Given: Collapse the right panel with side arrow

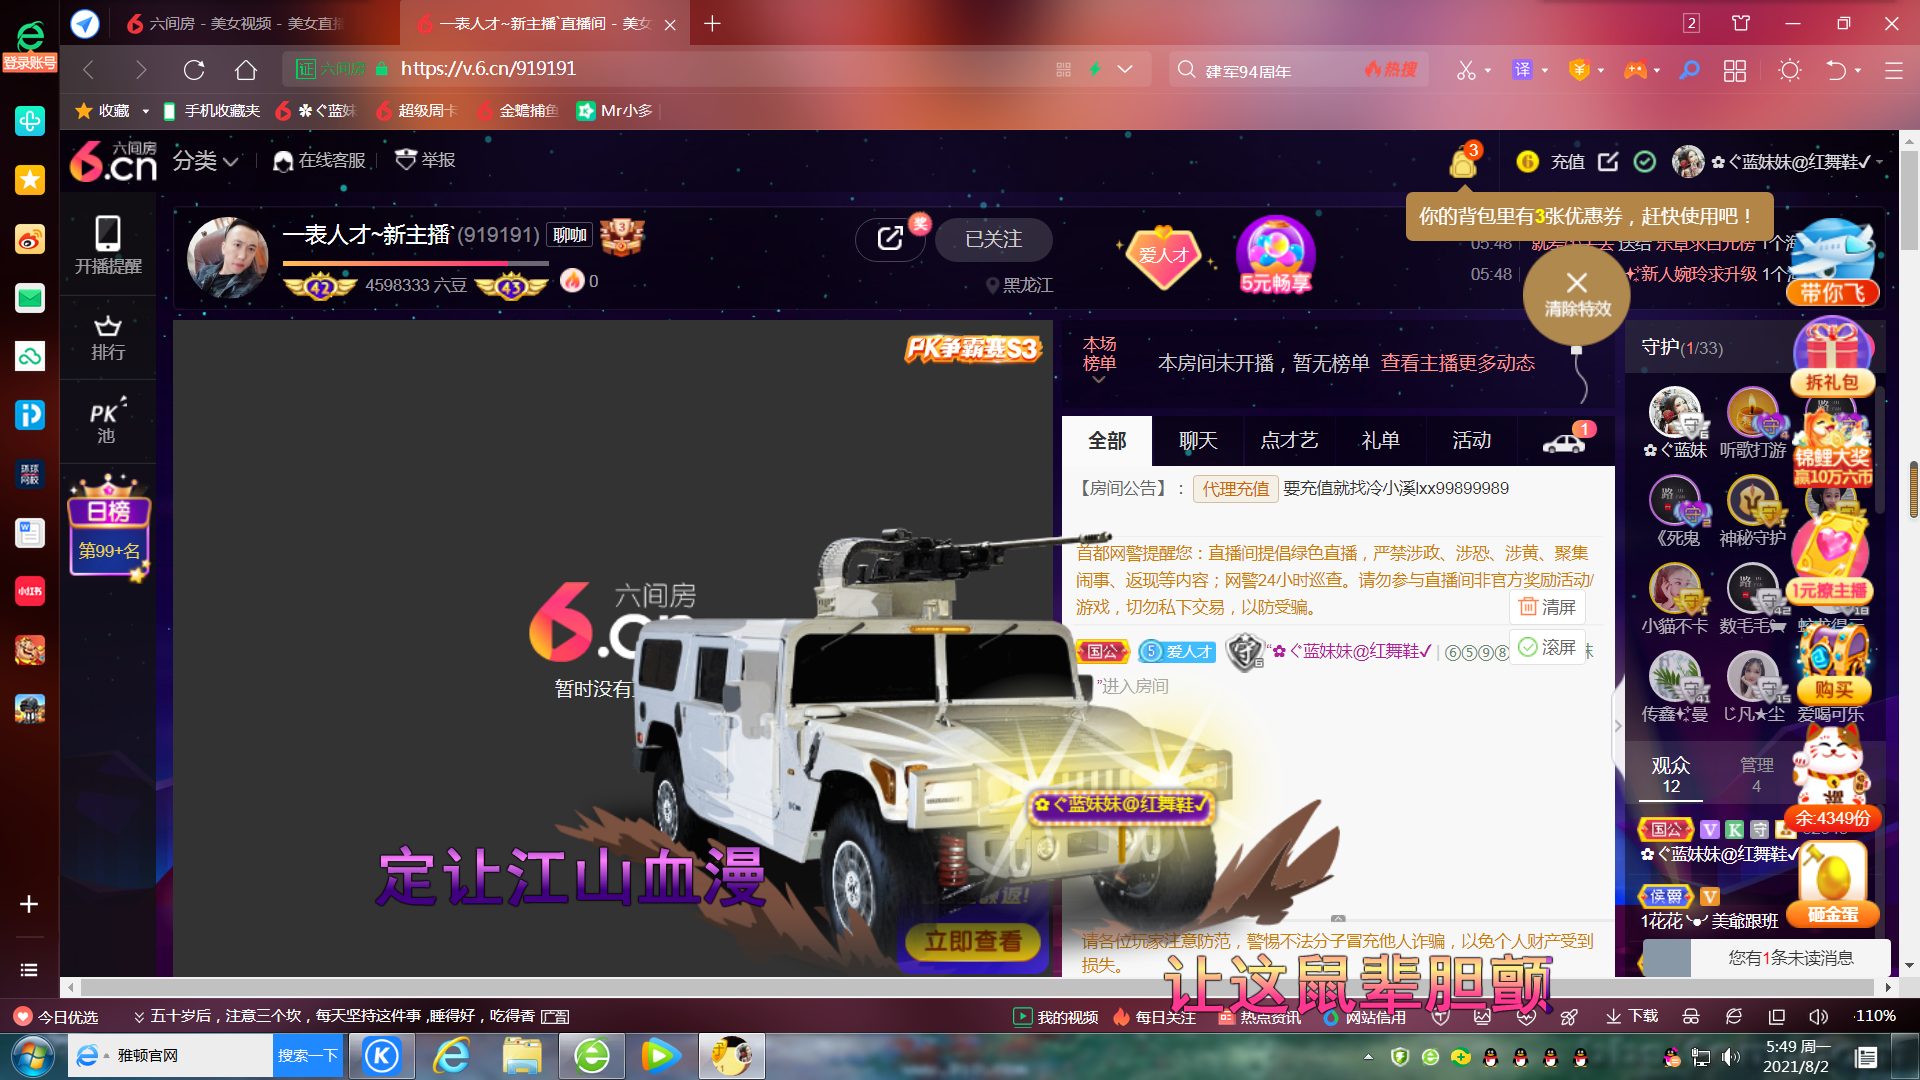Looking at the screenshot, I should coord(1618,727).
